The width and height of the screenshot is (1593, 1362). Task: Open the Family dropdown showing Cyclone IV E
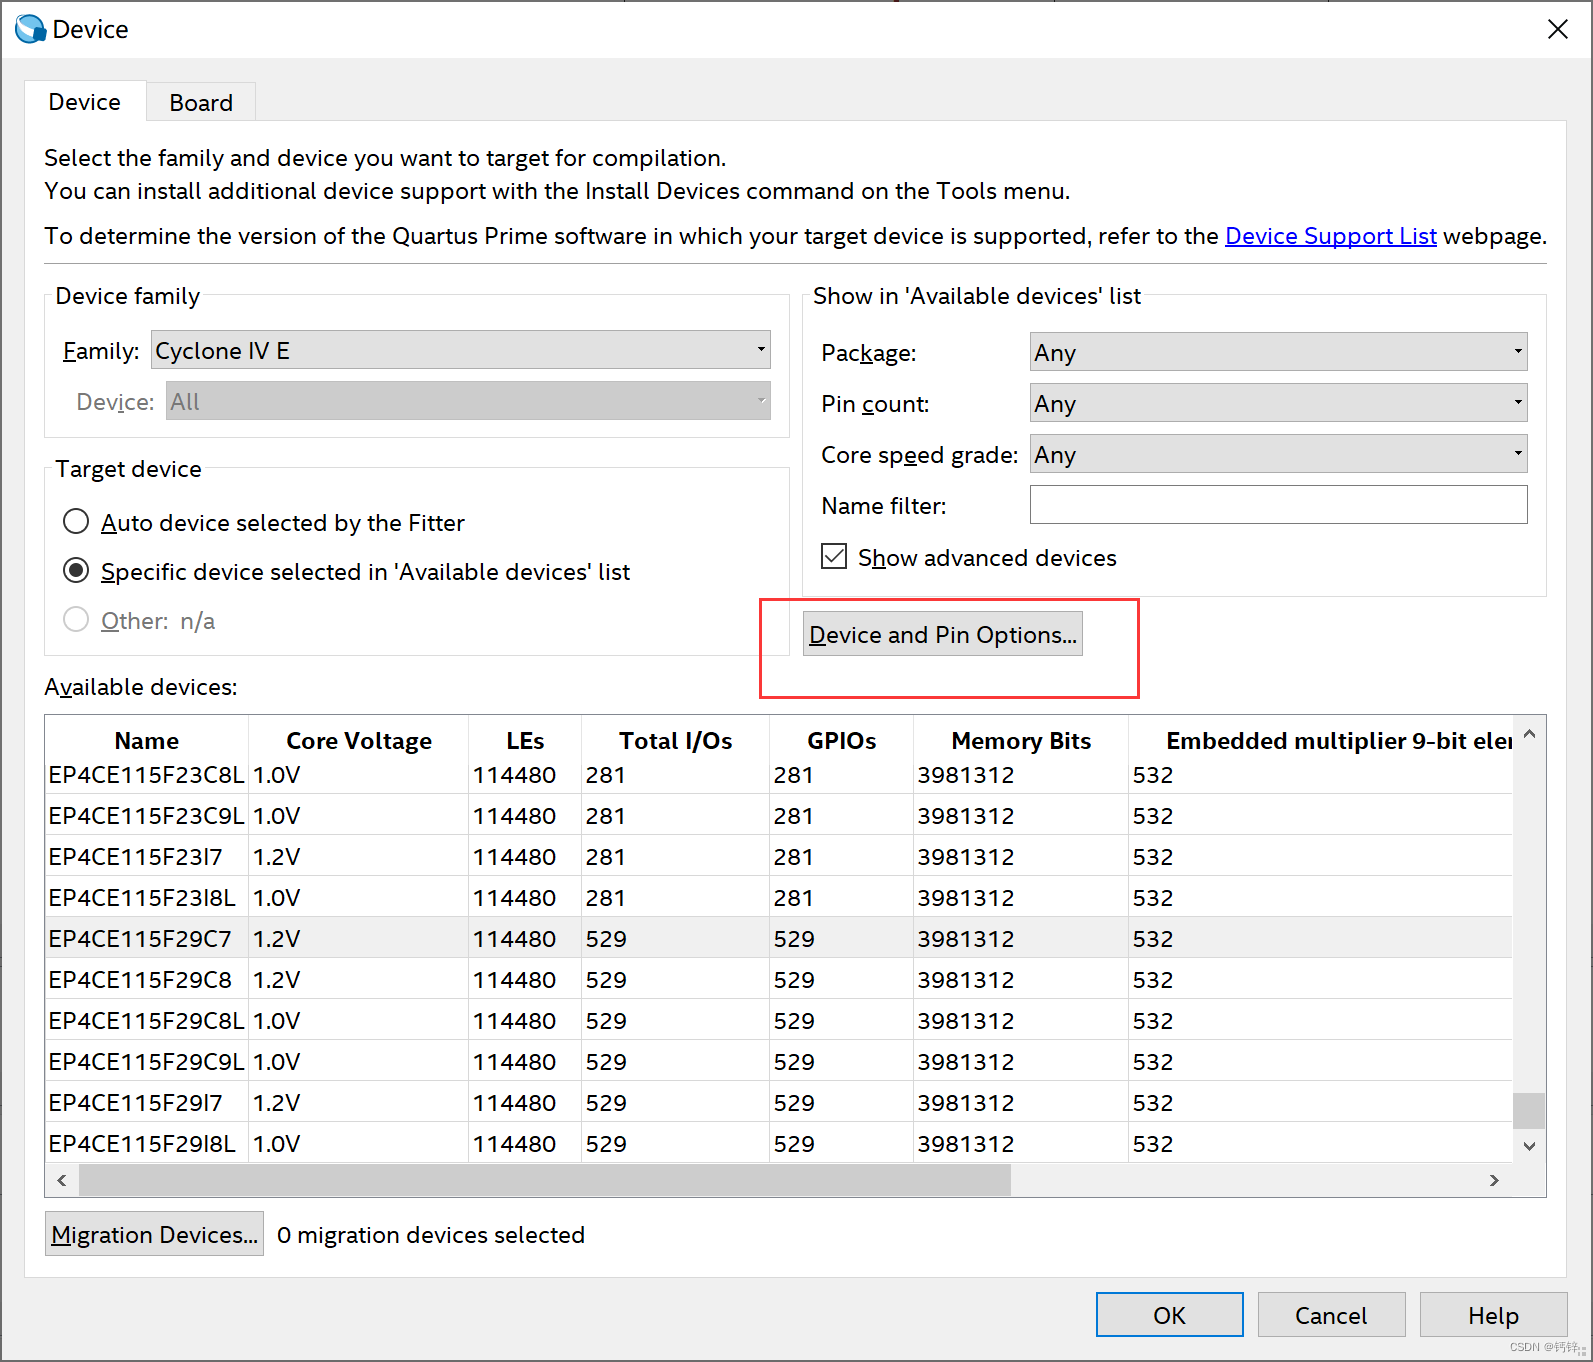(x=461, y=350)
